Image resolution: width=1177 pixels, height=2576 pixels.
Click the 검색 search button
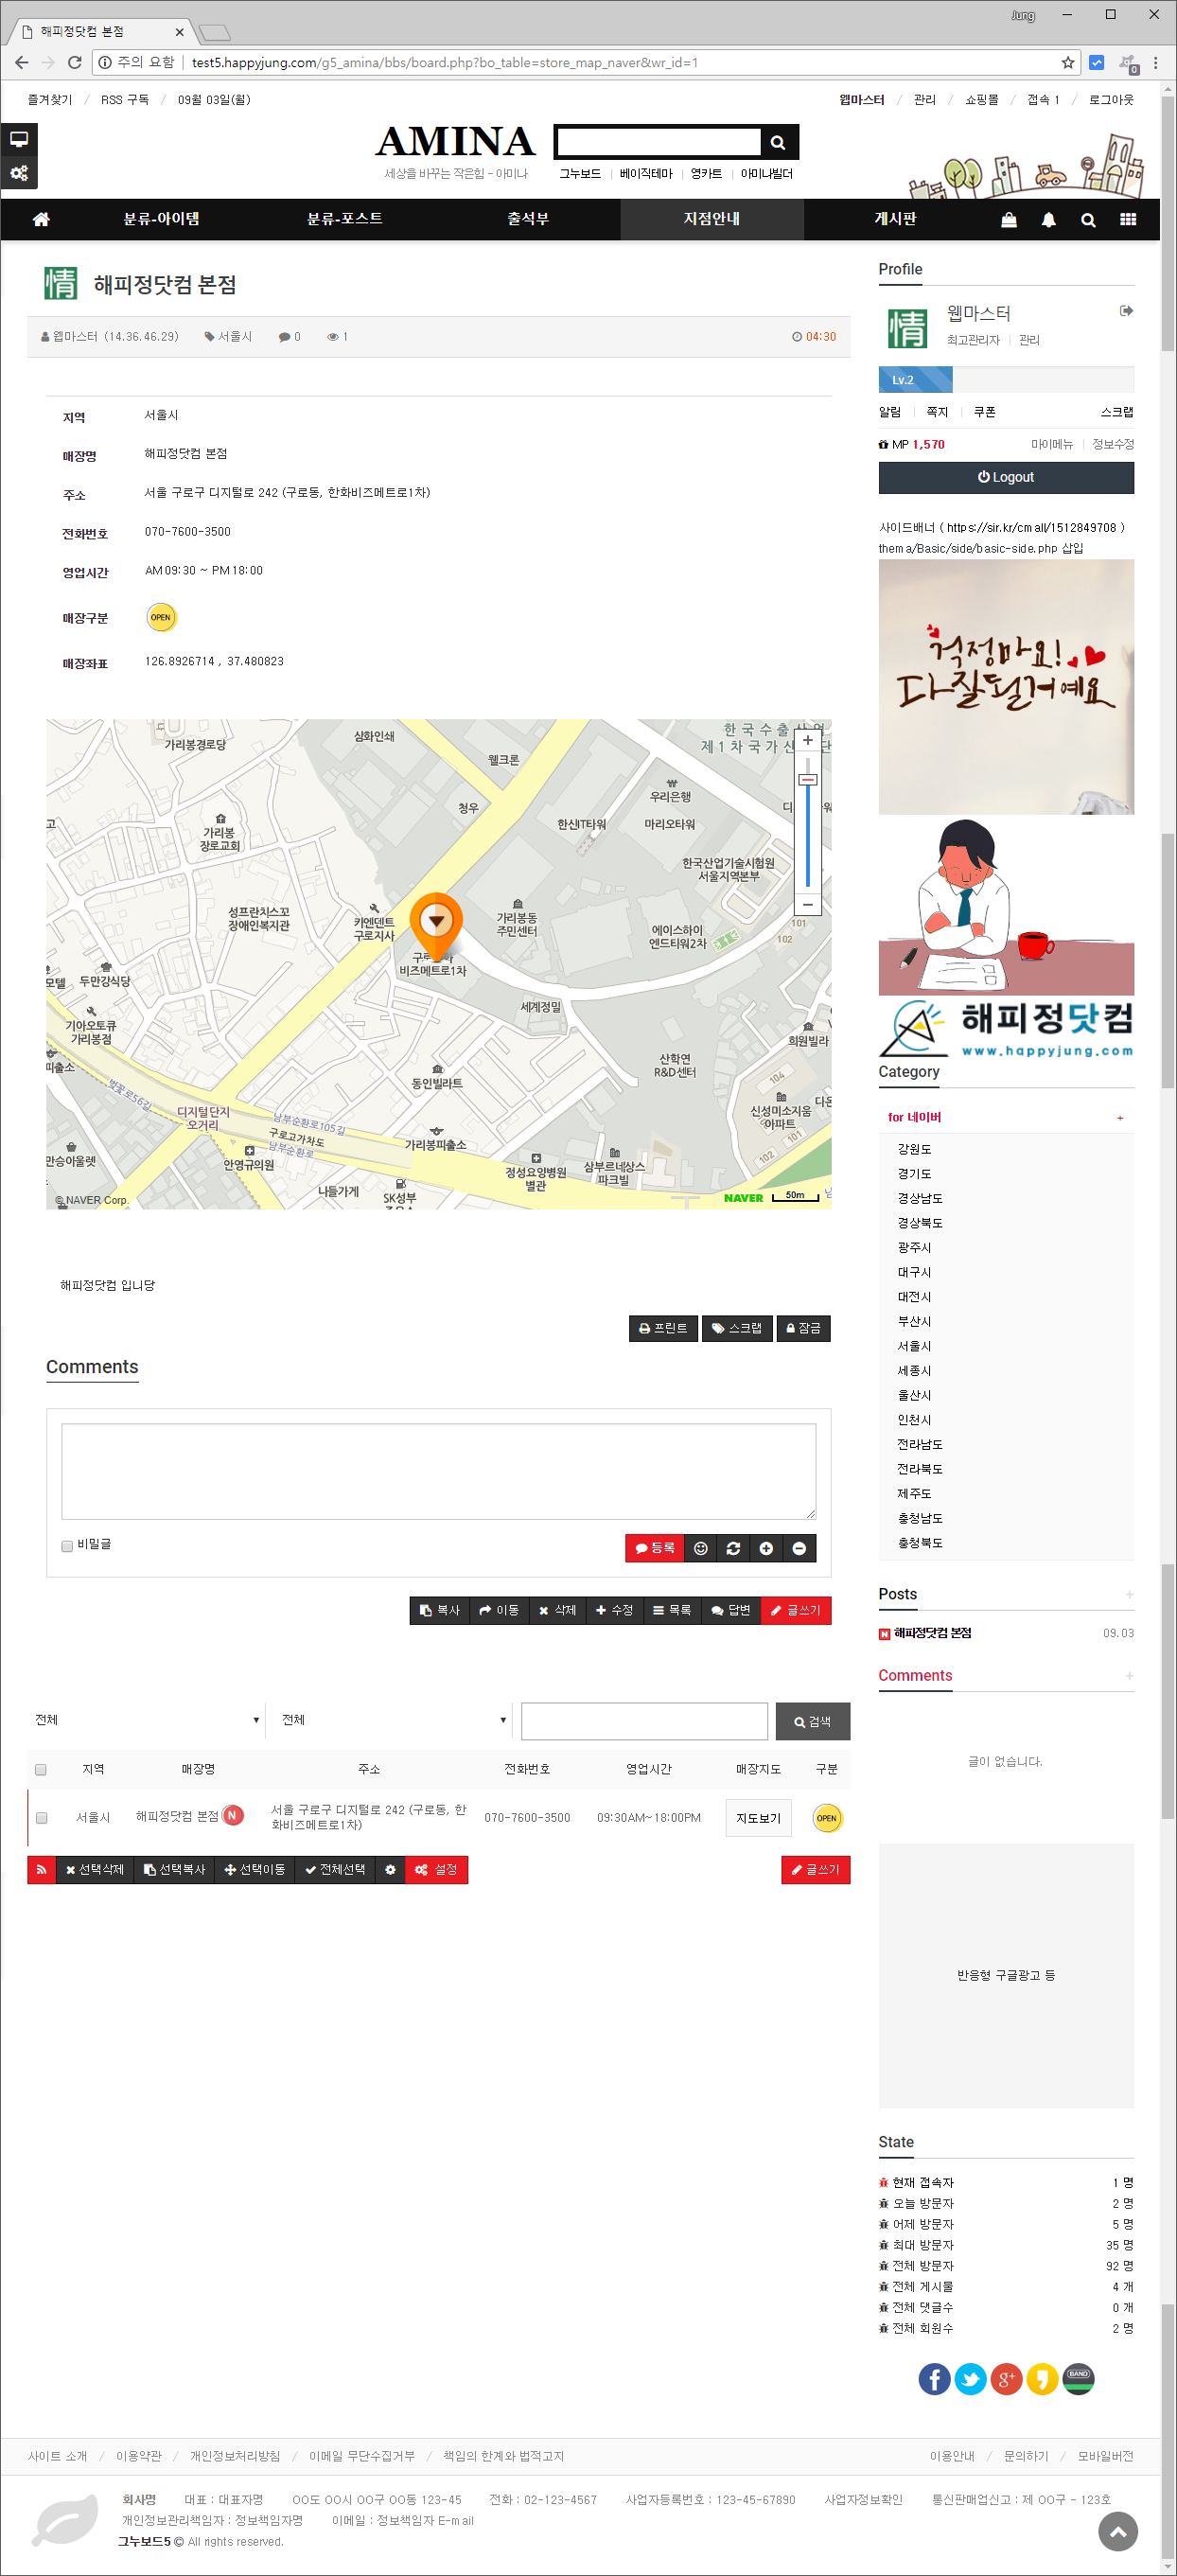coord(813,1721)
